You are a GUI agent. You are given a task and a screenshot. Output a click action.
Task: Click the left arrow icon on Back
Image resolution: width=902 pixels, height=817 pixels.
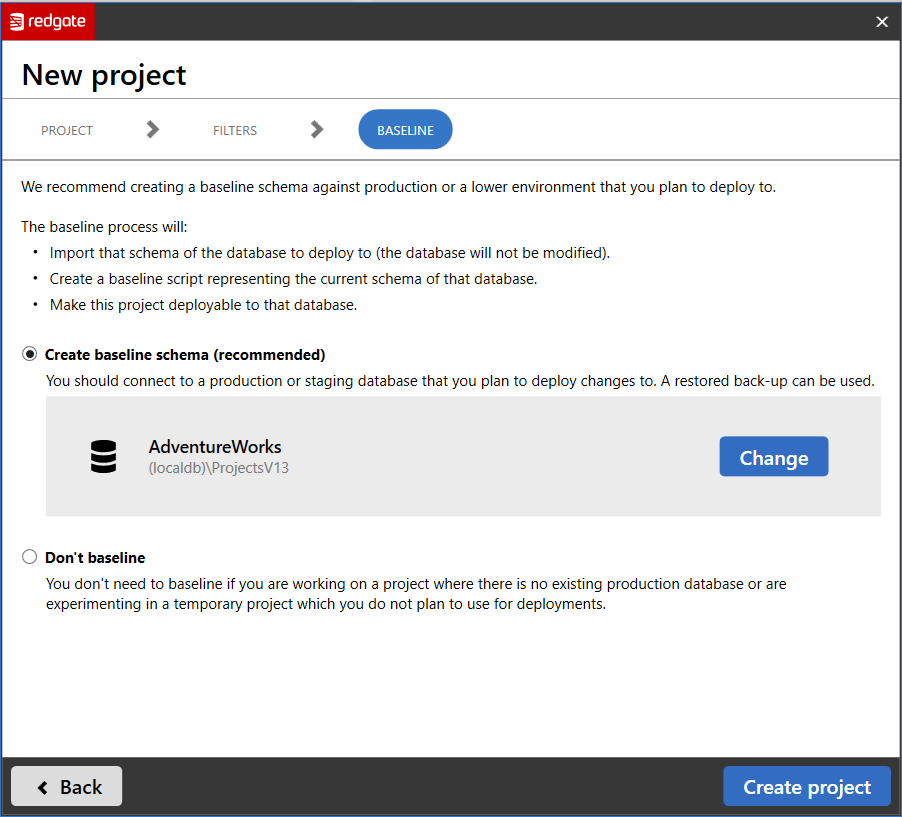(x=43, y=787)
